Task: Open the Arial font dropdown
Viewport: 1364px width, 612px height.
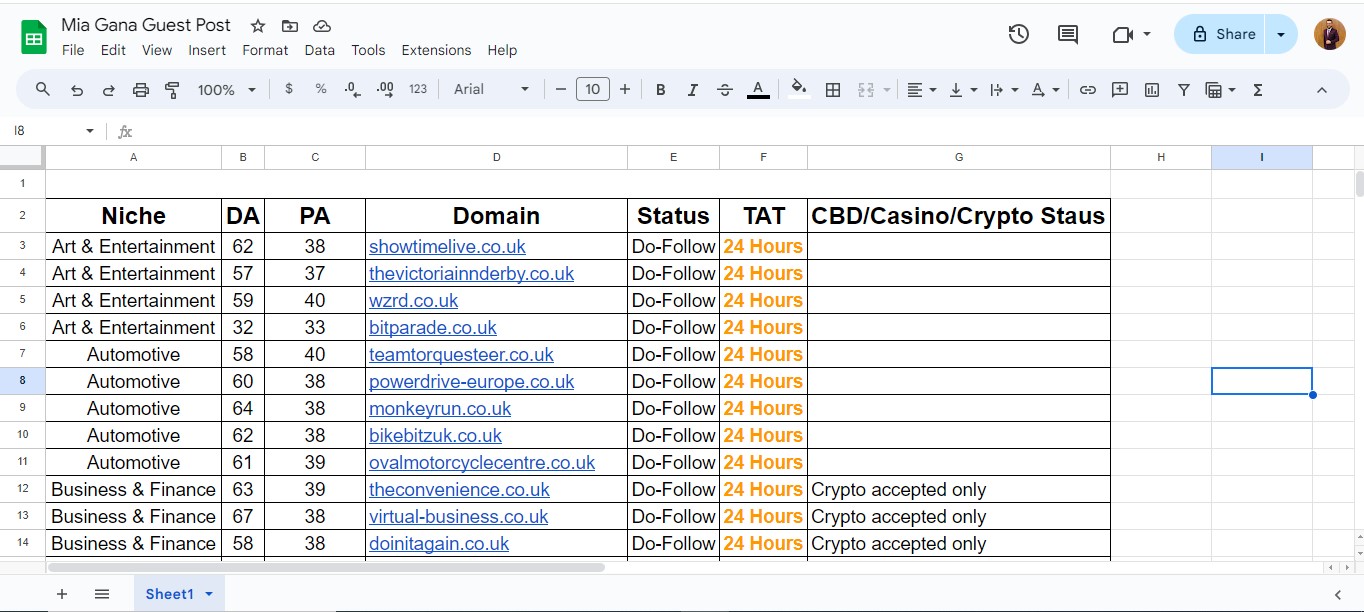Action: pyautogui.click(x=491, y=90)
